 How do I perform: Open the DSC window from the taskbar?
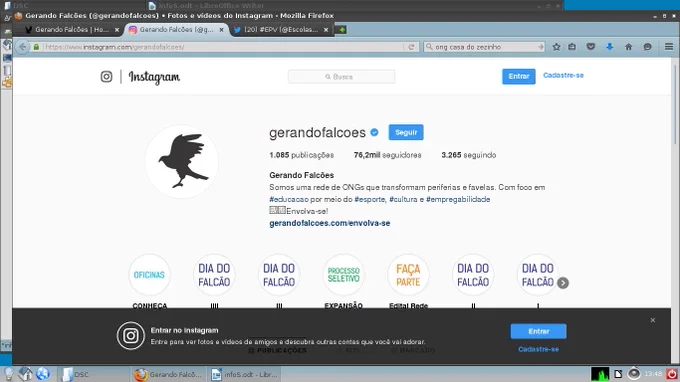[x=93, y=374]
